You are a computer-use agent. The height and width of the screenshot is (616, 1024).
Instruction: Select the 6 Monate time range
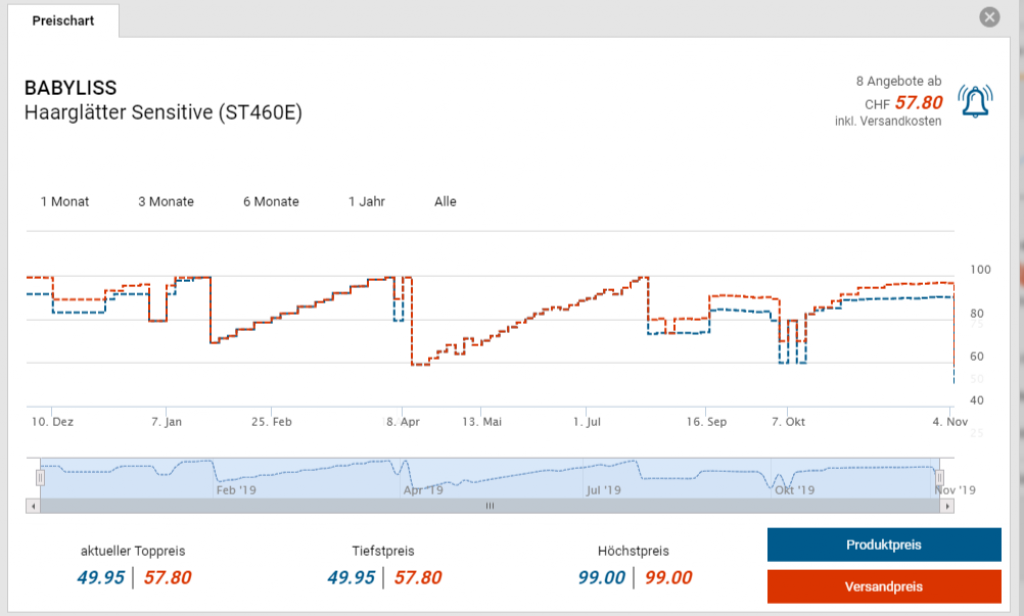tap(271, 201)
